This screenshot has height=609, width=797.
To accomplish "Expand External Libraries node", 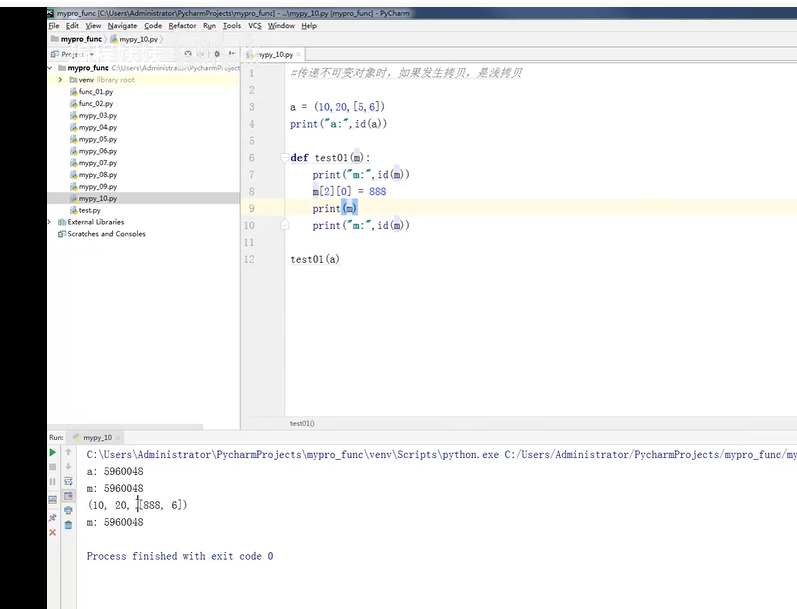I will [x=50, y=222].
